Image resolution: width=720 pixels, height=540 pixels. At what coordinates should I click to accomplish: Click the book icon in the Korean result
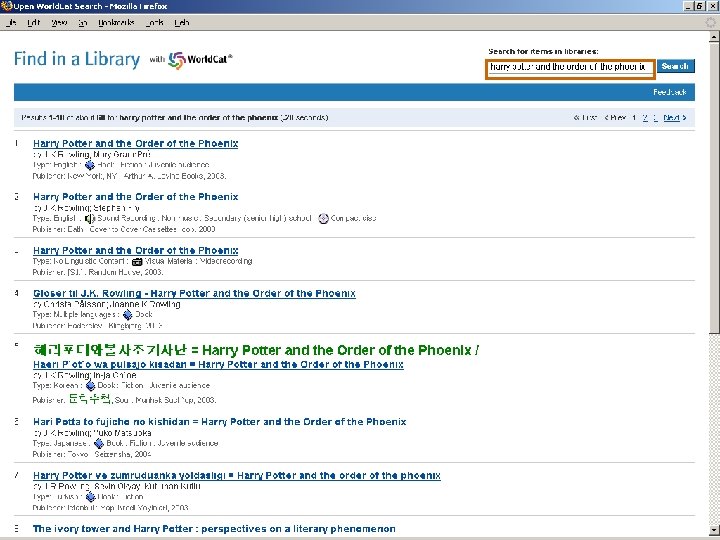(90, 386)
